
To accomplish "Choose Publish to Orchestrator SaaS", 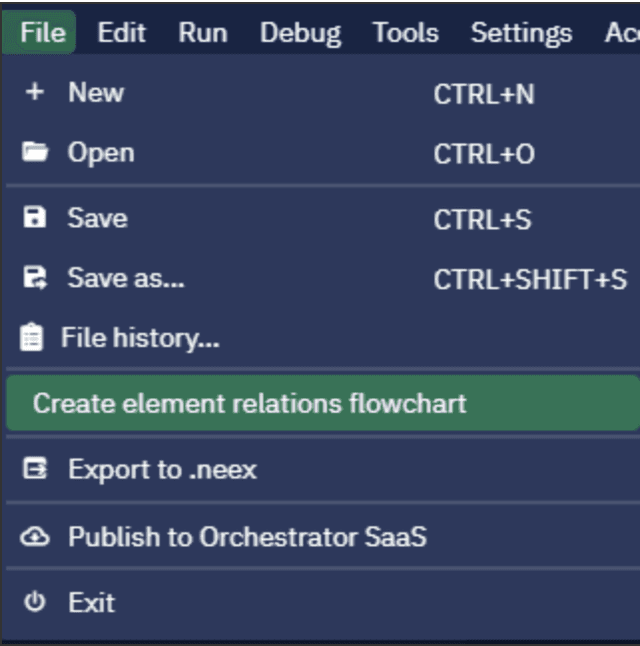I will tap(323, 537).
